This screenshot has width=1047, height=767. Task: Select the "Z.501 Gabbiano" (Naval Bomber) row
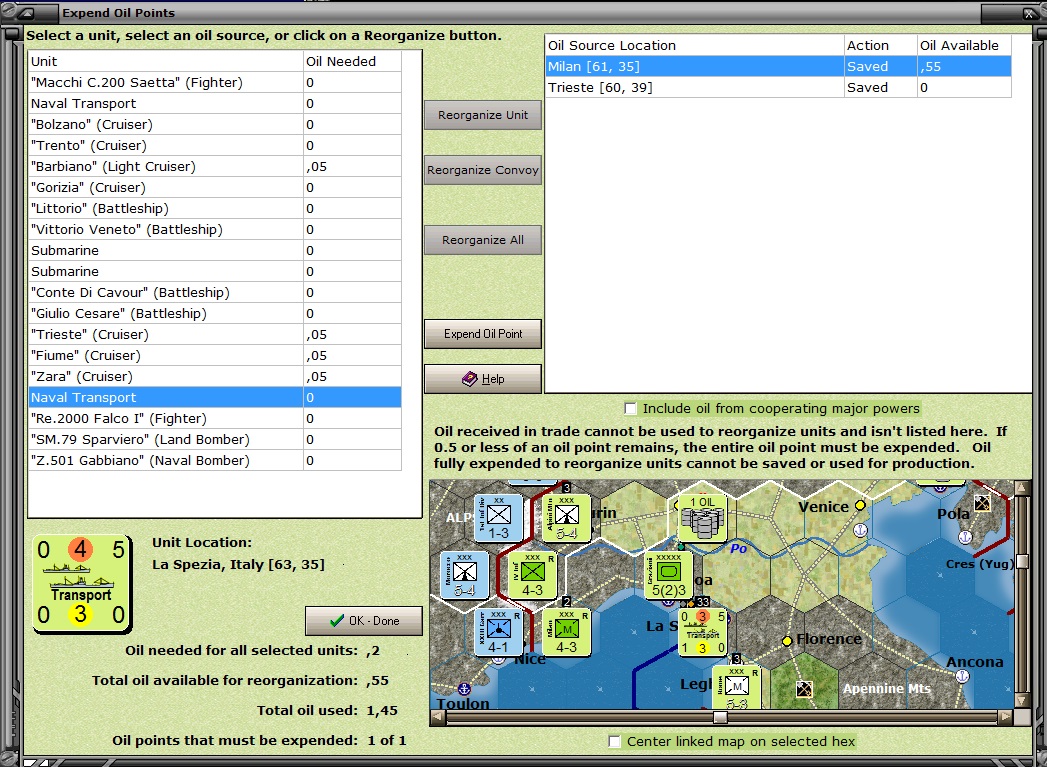pyautogui.click(x=215, y=461)
